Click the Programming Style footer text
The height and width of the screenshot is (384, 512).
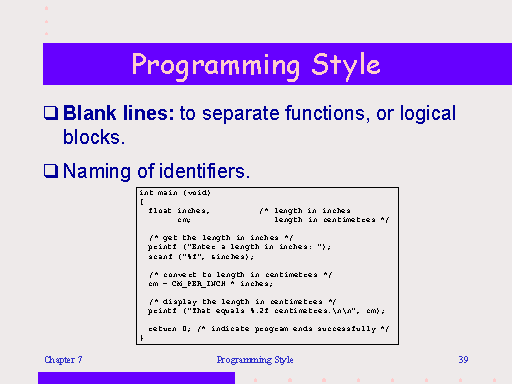[x=255, y=360]
